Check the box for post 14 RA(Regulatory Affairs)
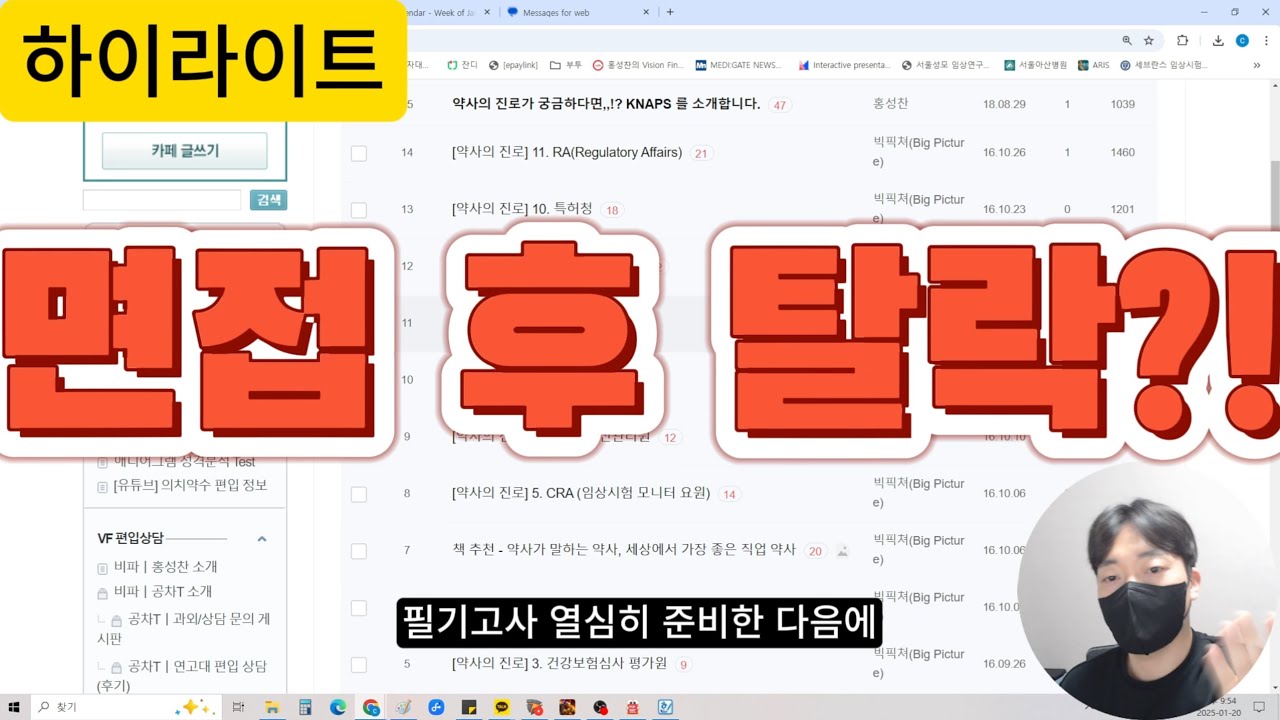 (359, 153)
